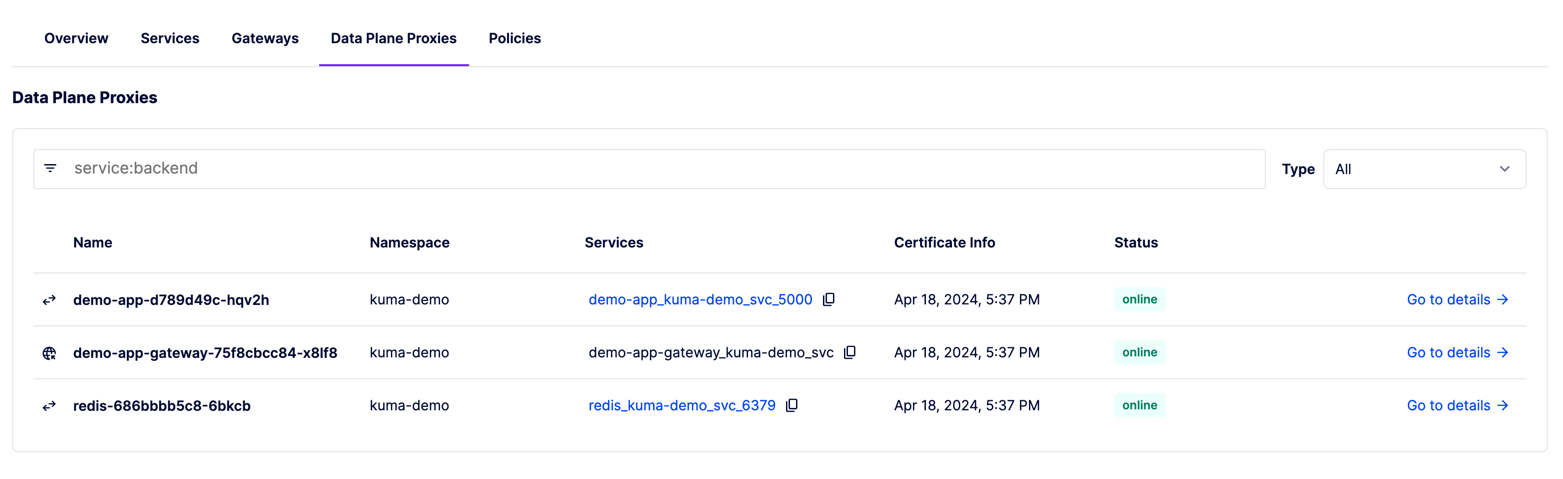Copy redis_kuma-demo_svc_6379 service name
The width and height of the screenshot is (1563, 479).
click(x=791, y=406)
